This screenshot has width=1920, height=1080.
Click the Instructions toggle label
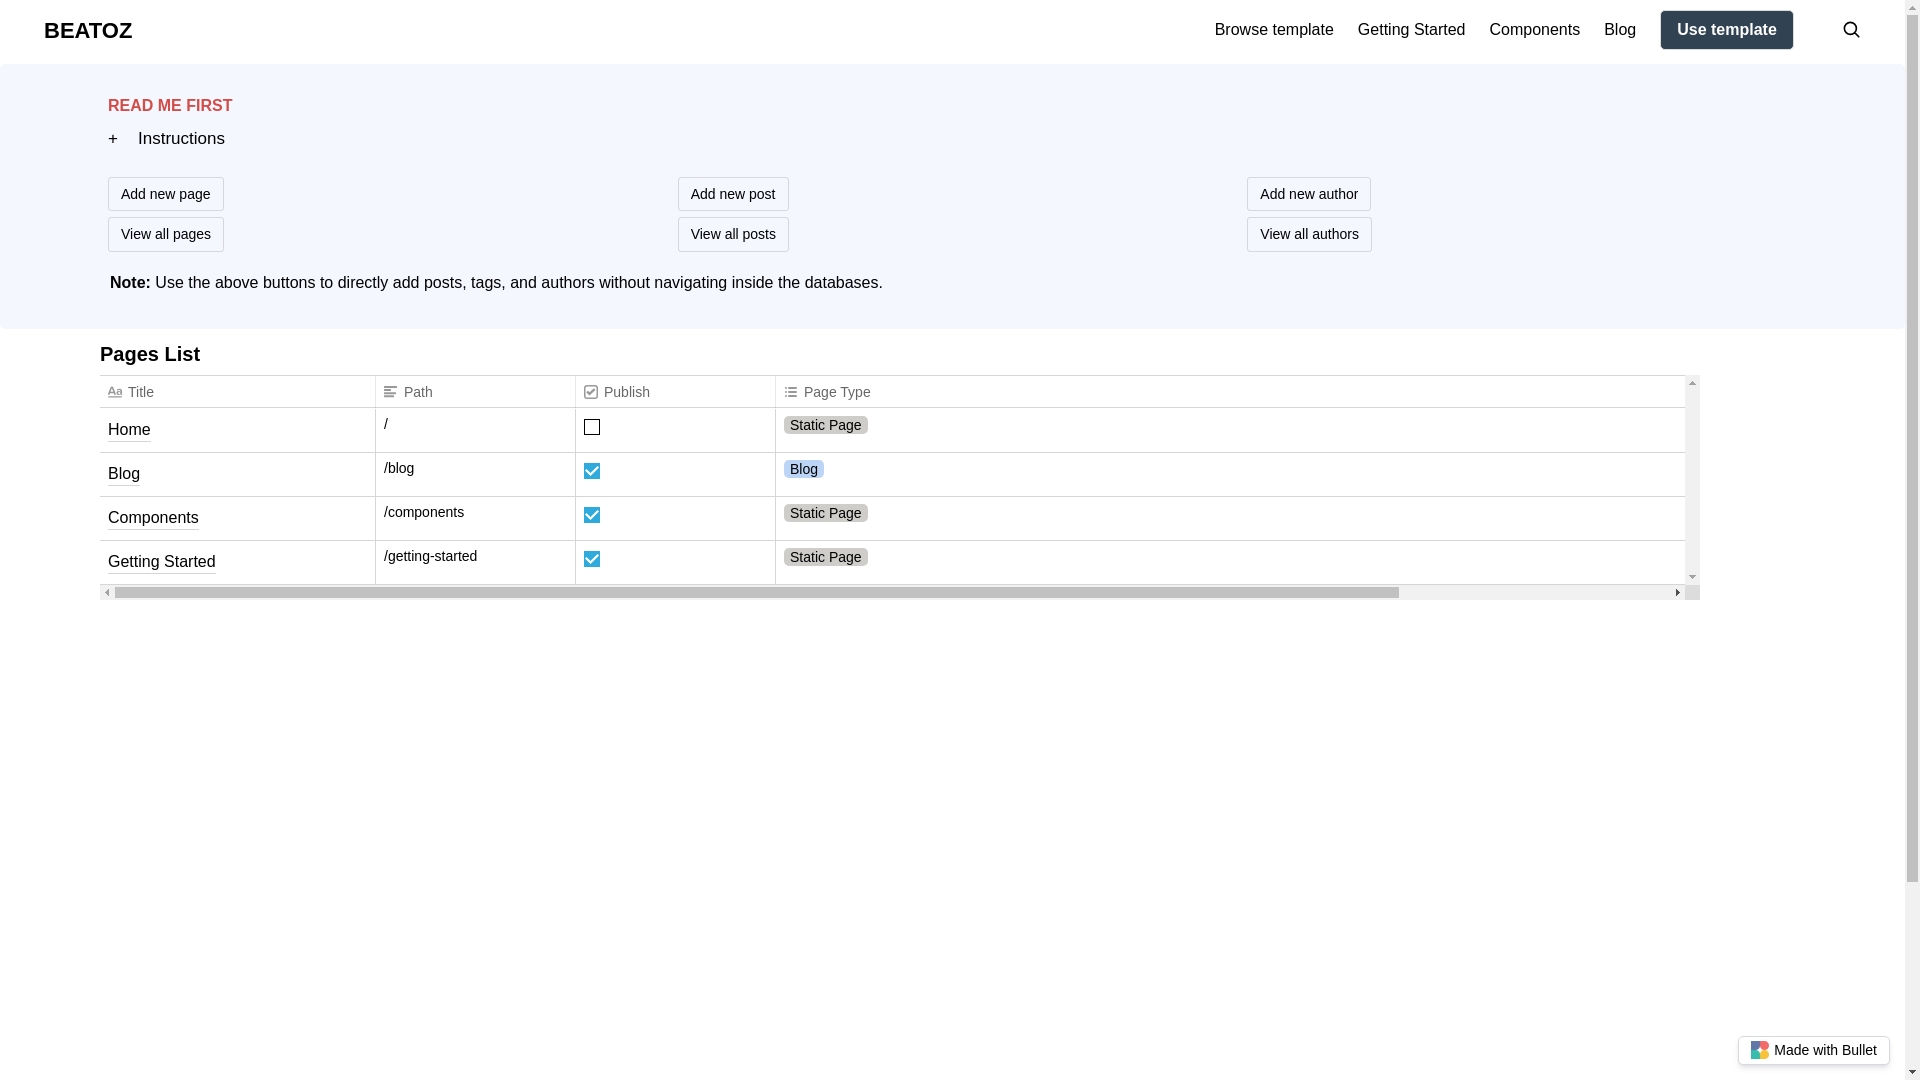tap(181, 139)
